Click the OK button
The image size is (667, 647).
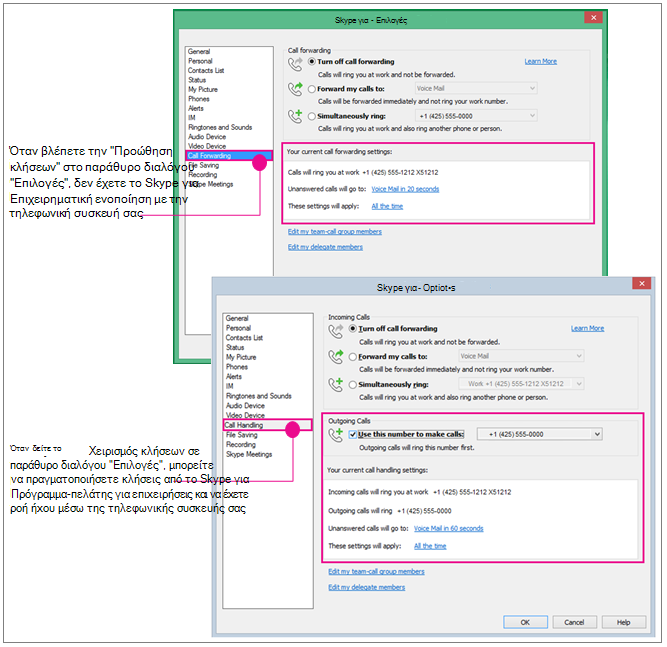click(525, 622)
